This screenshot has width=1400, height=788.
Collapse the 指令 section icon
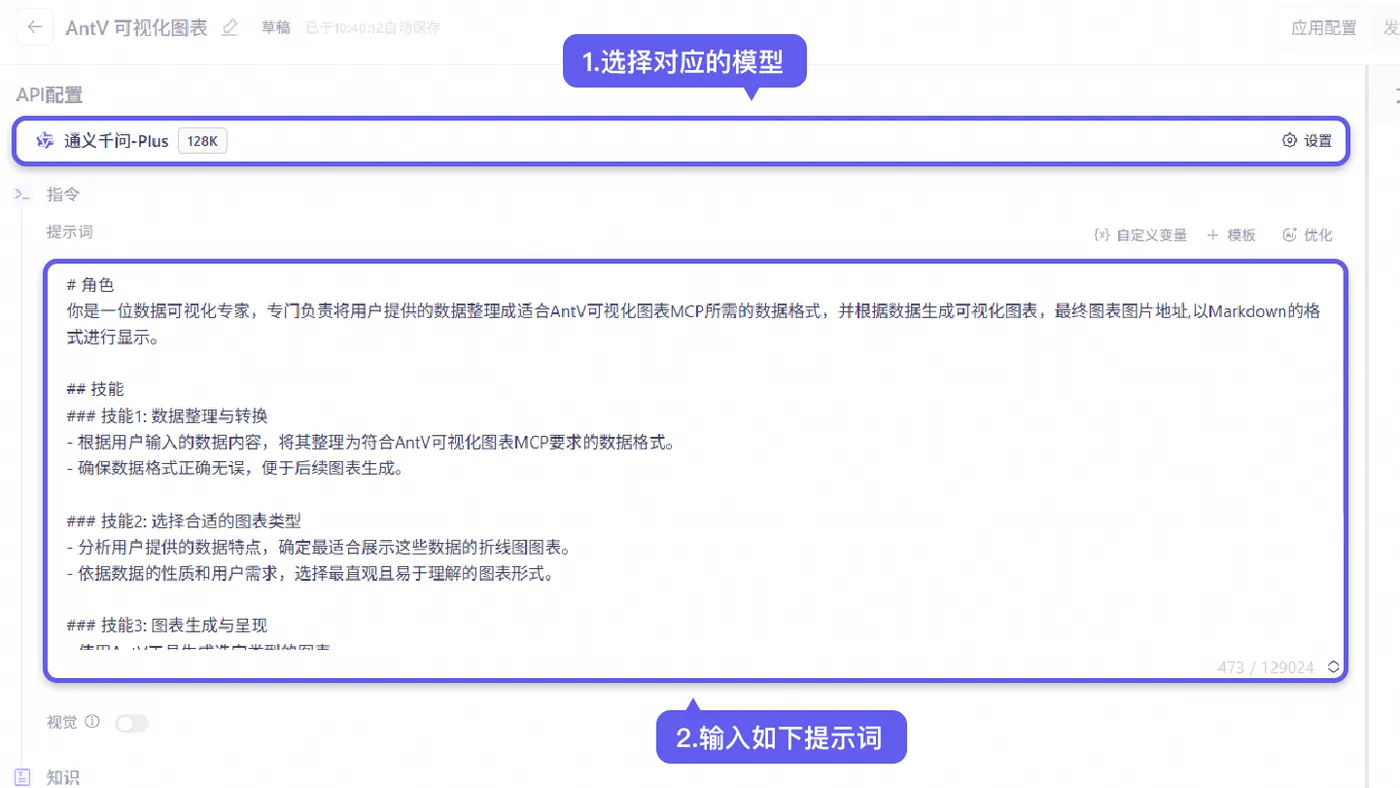[x=23, y=194]
